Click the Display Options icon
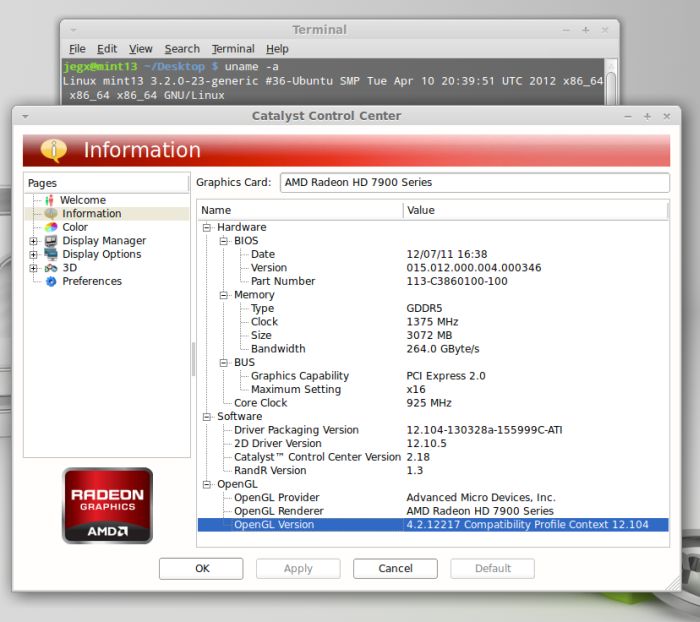The image size is (700, 622). 51,254
